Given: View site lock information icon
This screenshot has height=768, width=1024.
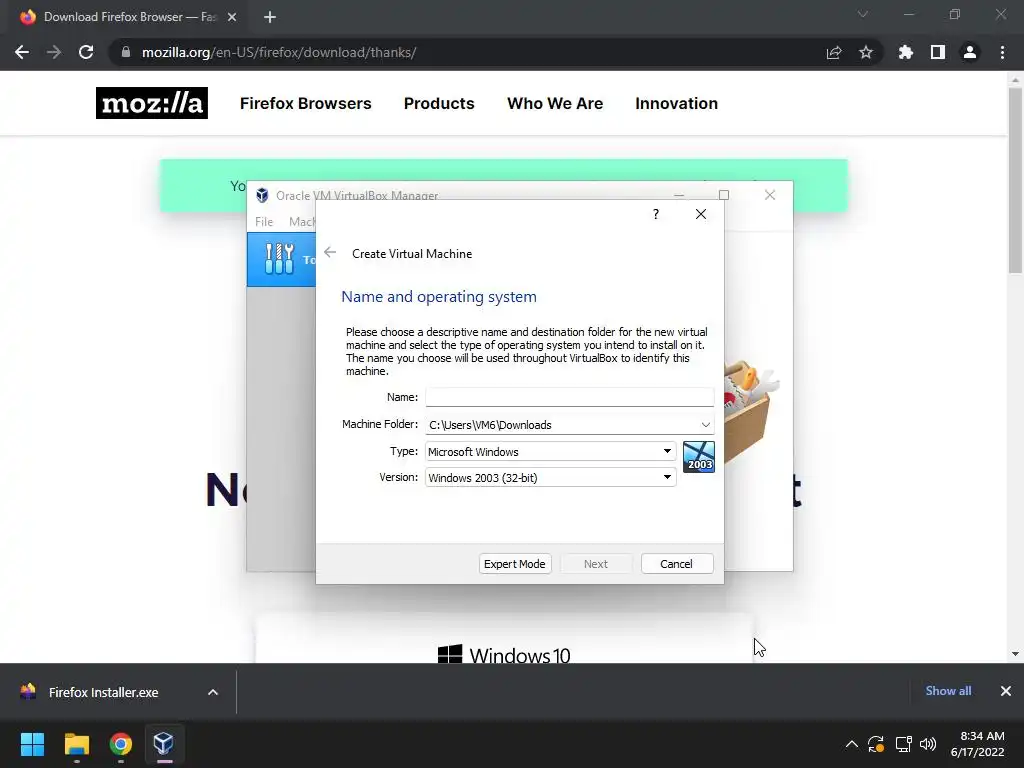Looking at the screenshot, I should tap(125, 52).
